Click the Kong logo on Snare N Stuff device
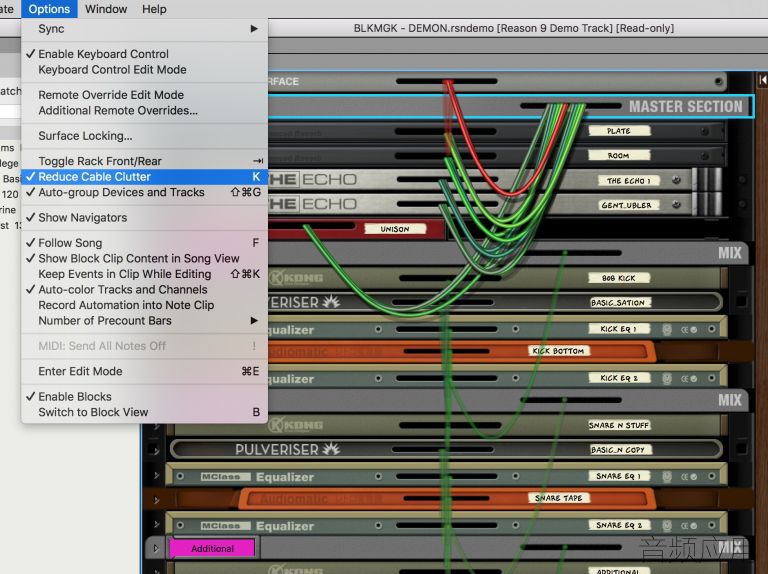Image resolution: width=768 pixels, height=574 pixels. click(x=296, y=425)
